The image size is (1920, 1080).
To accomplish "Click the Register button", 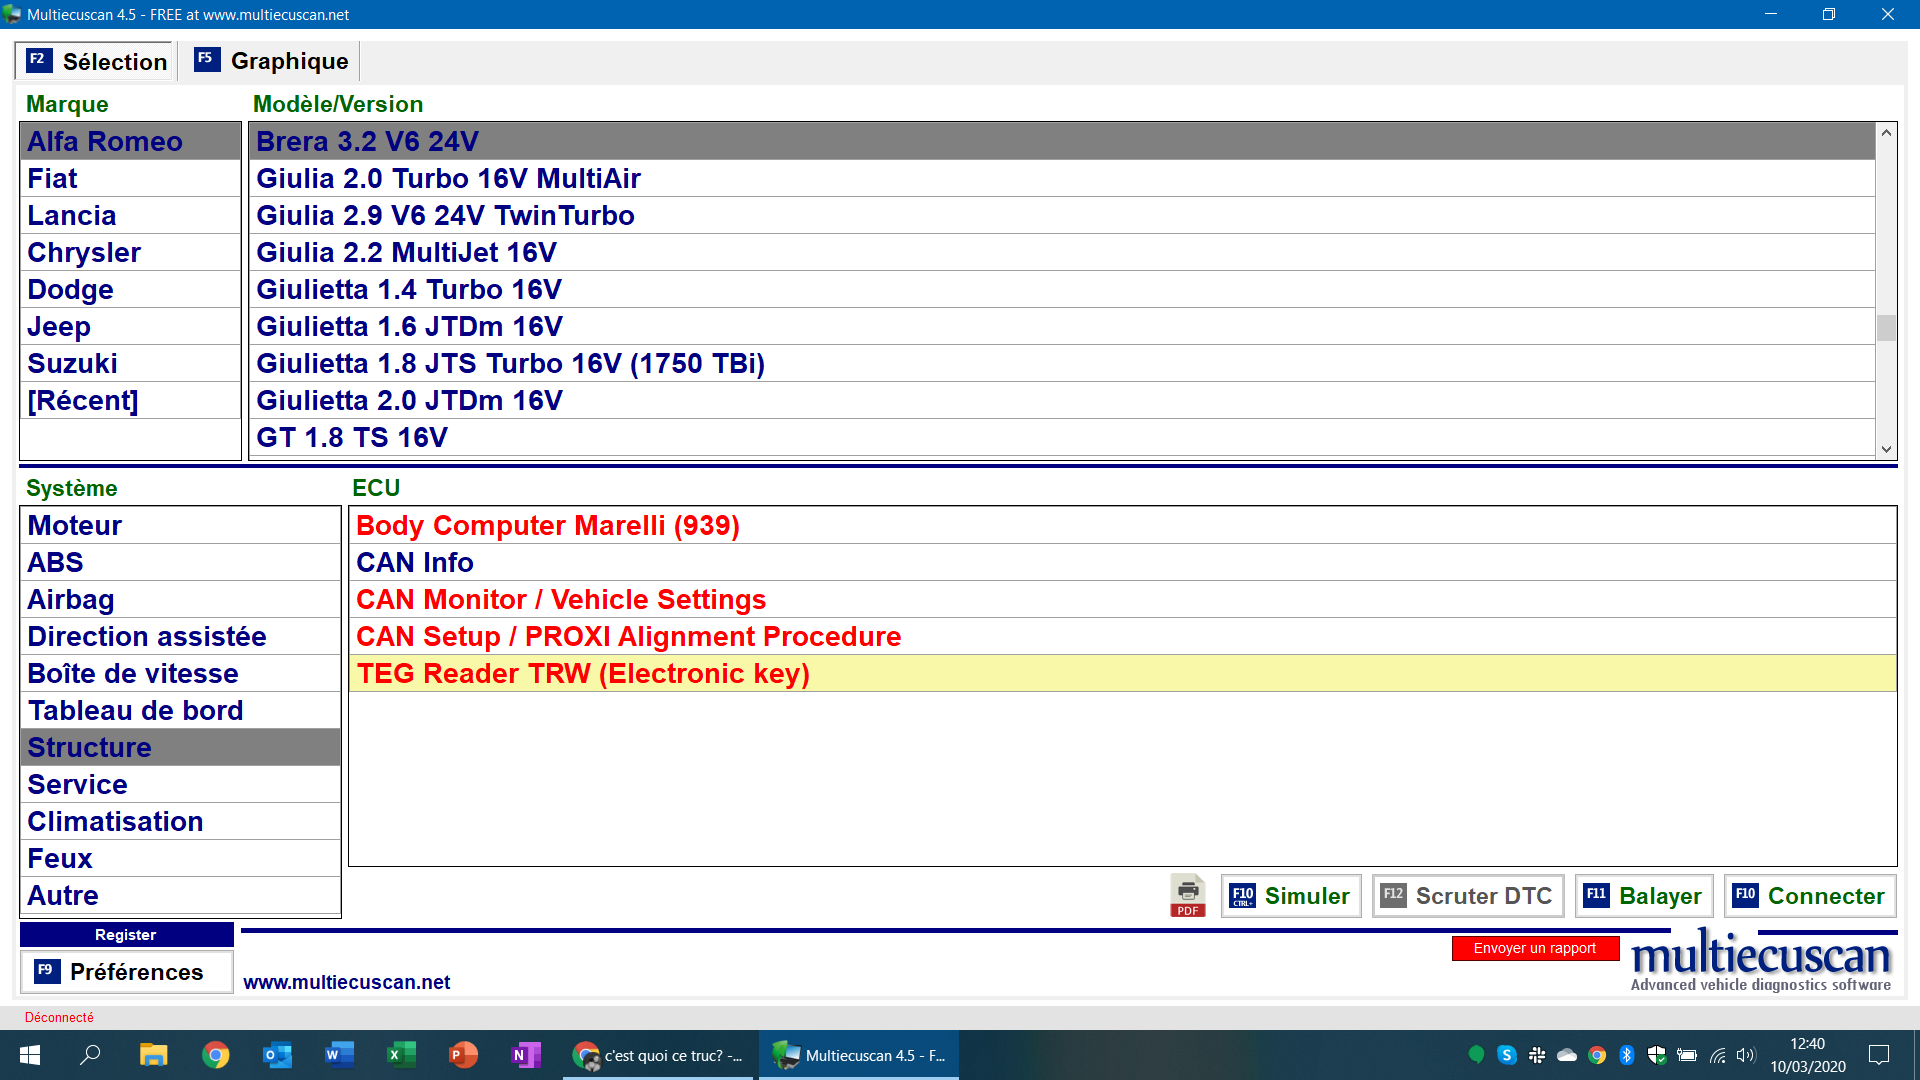I will point(126,934).
